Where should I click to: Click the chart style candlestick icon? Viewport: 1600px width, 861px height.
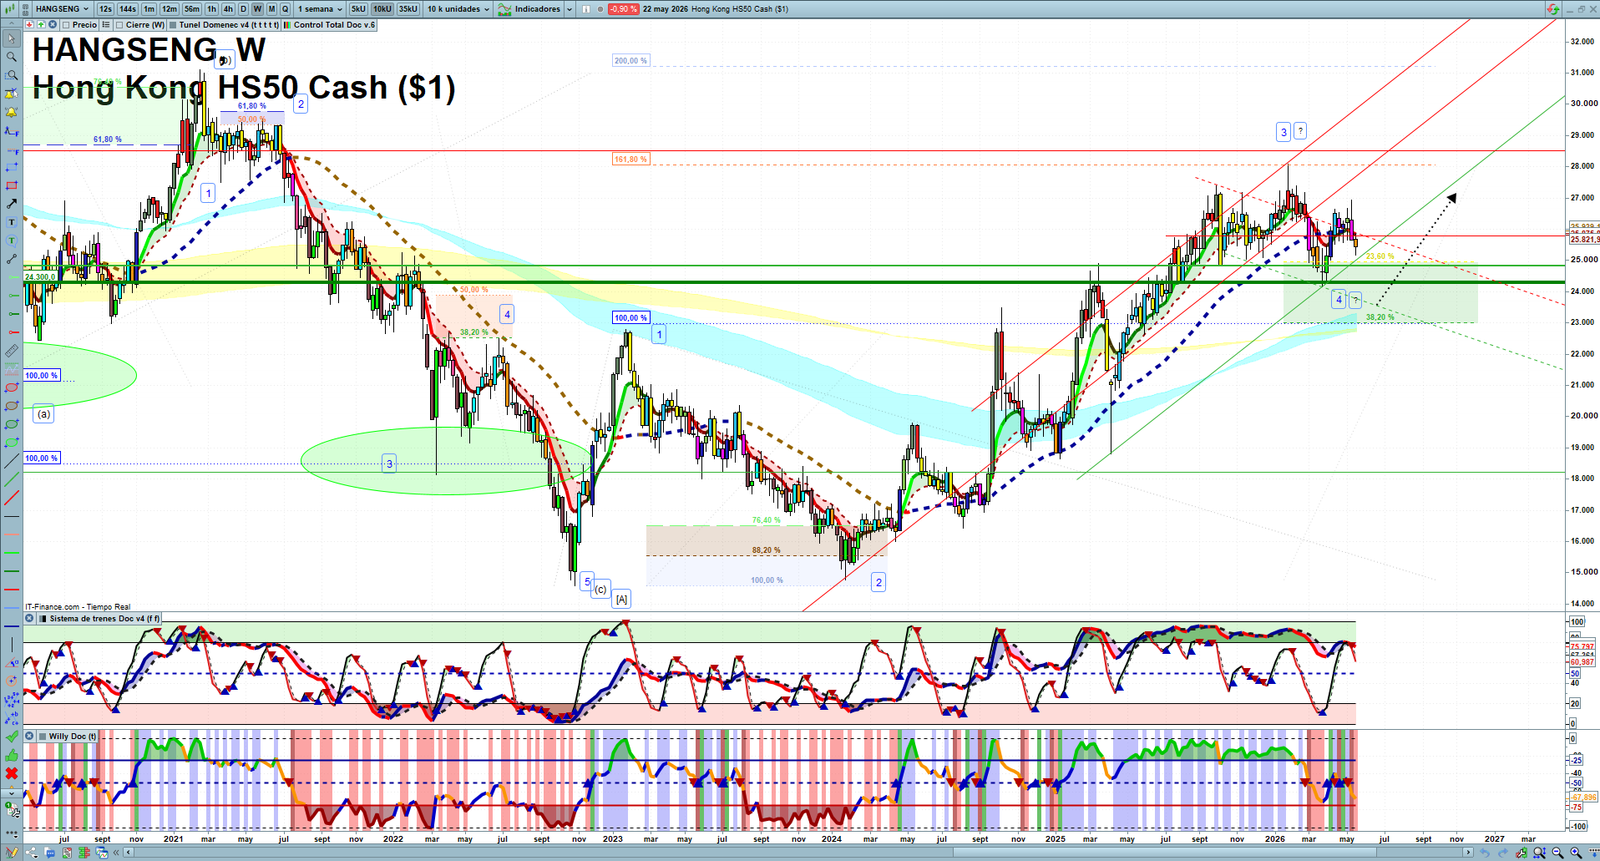9,9
